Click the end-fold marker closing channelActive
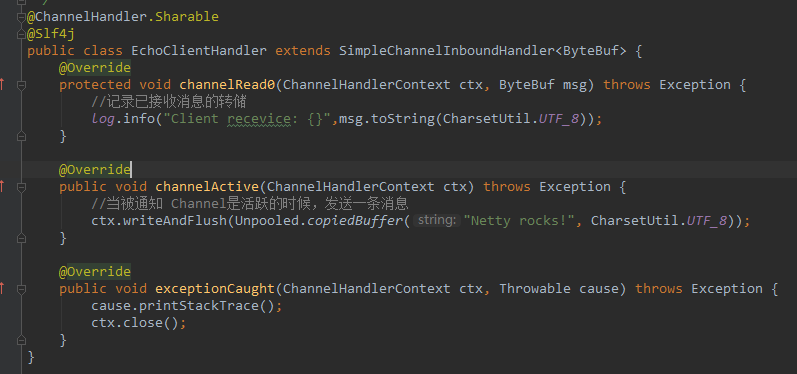The image size is (797, 374). [21, 238]
